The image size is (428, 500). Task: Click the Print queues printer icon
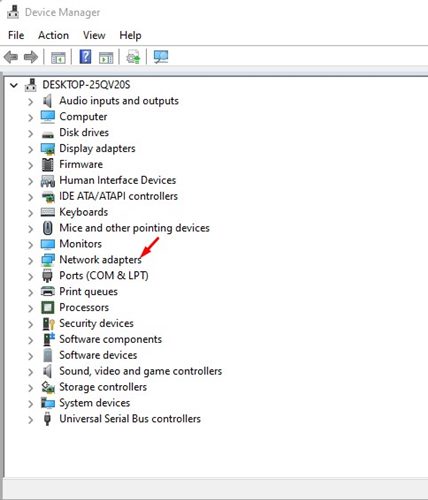(x=48, y=291)
